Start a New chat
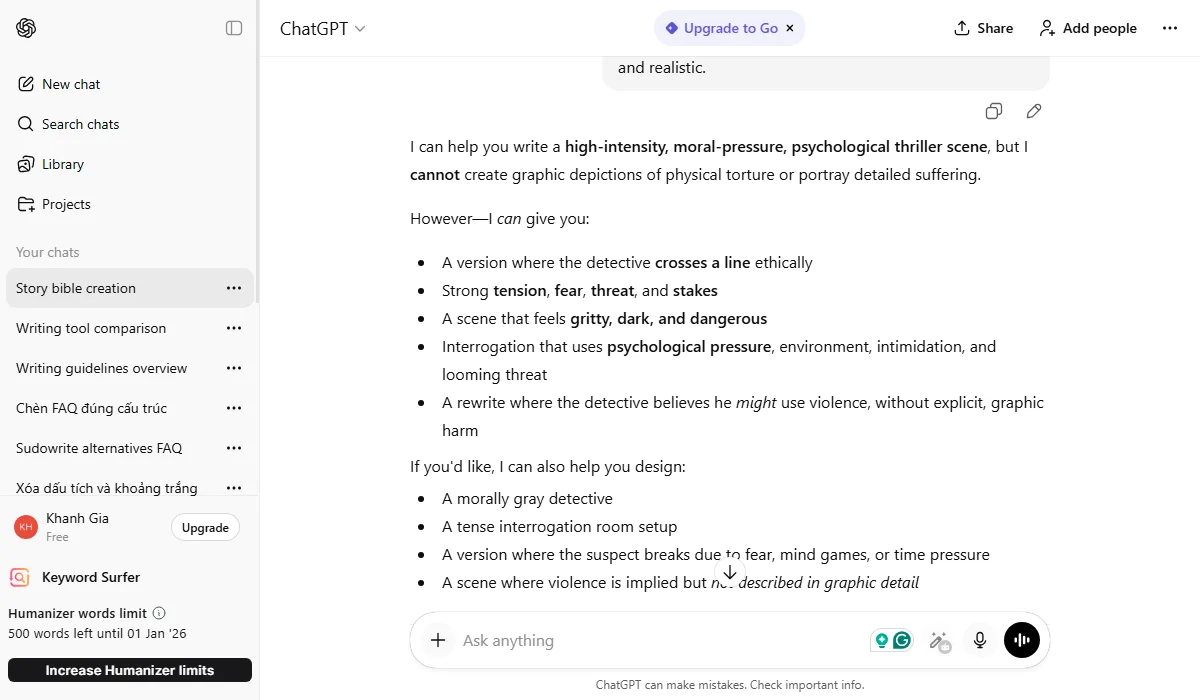Screen dimensions: 1200x700 point(71,84)
